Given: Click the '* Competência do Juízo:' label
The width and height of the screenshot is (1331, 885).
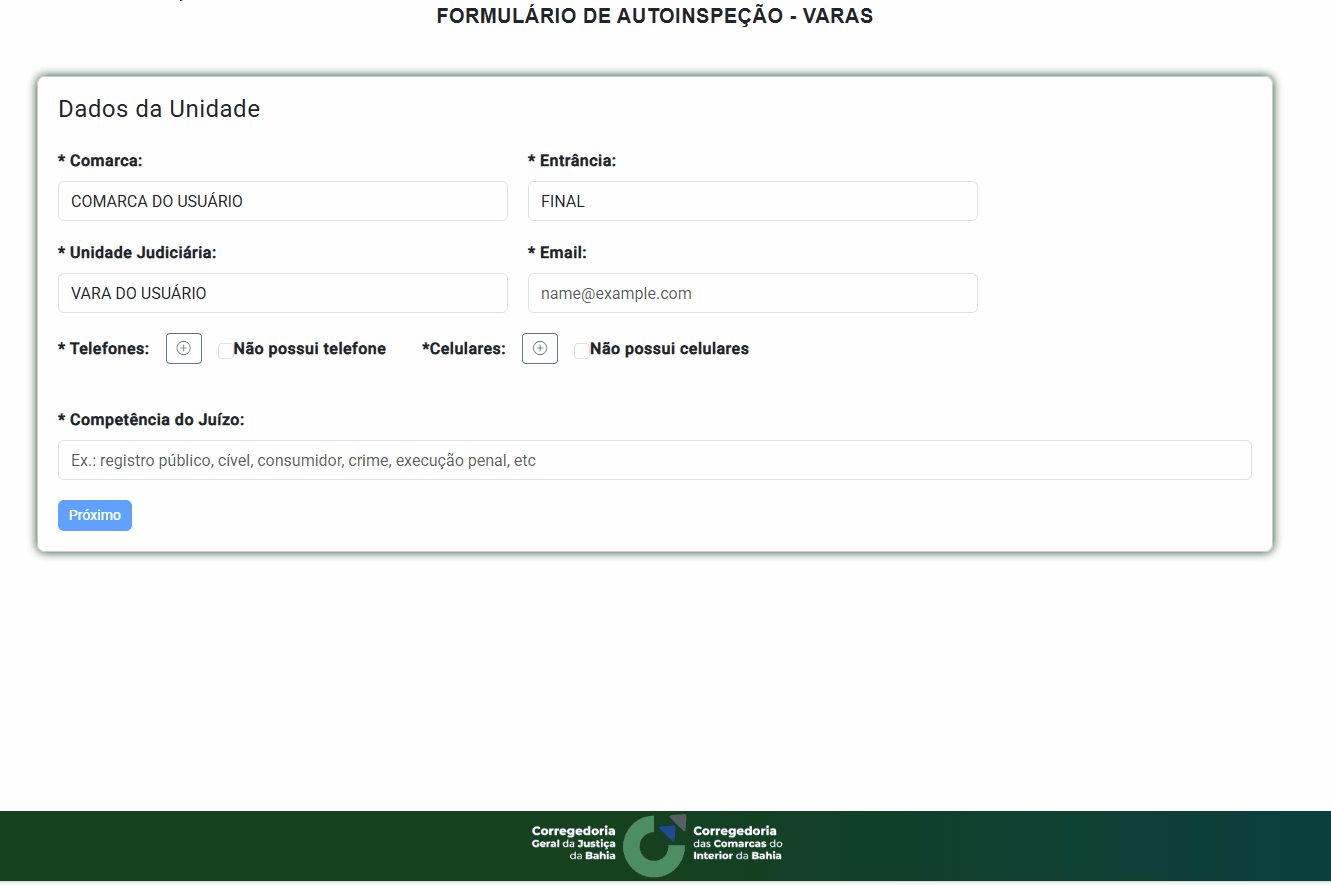Looking at the screenshot, I should click(x=151, y=419).
